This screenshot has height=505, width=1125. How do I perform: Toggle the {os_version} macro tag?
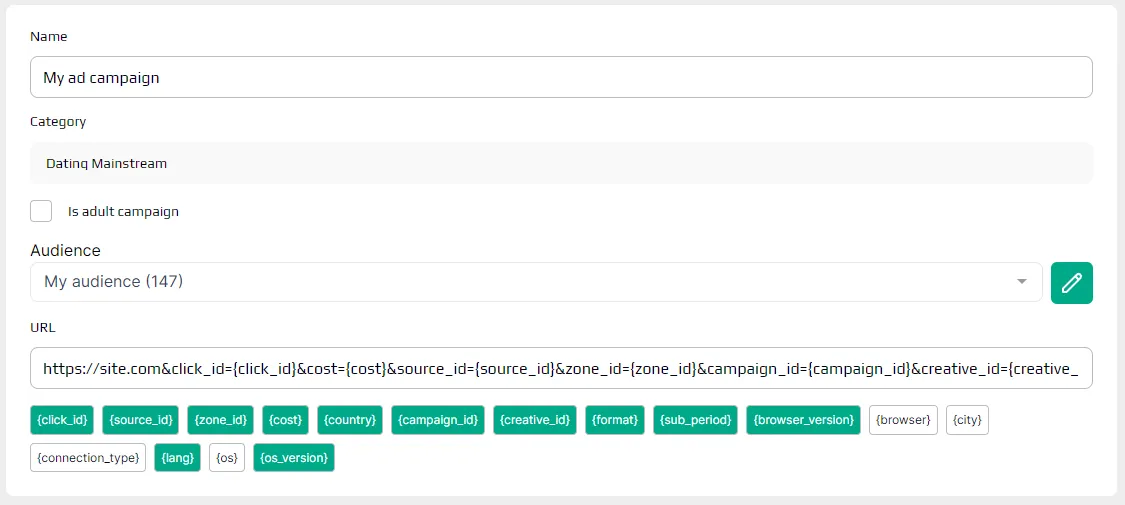pos(293,458)
